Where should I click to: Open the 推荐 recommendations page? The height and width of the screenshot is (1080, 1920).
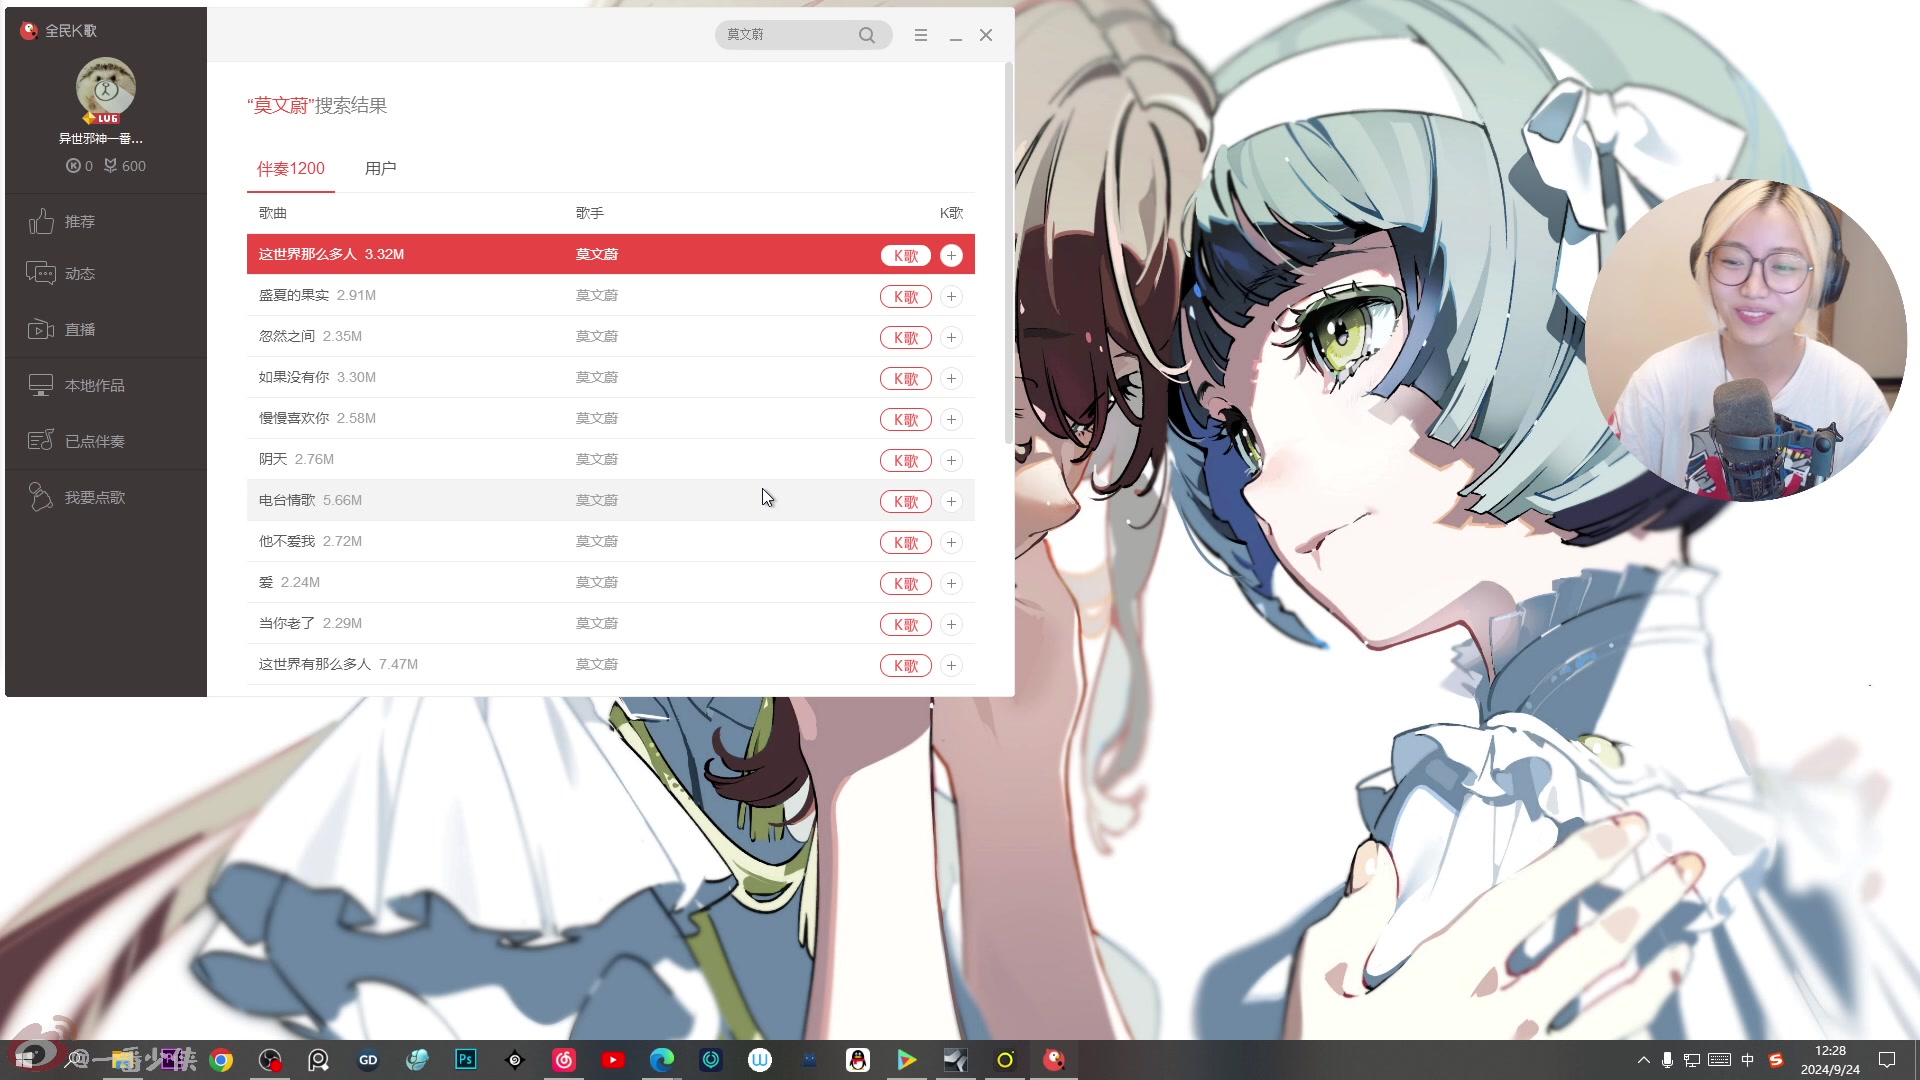click(x=62, y=221)
